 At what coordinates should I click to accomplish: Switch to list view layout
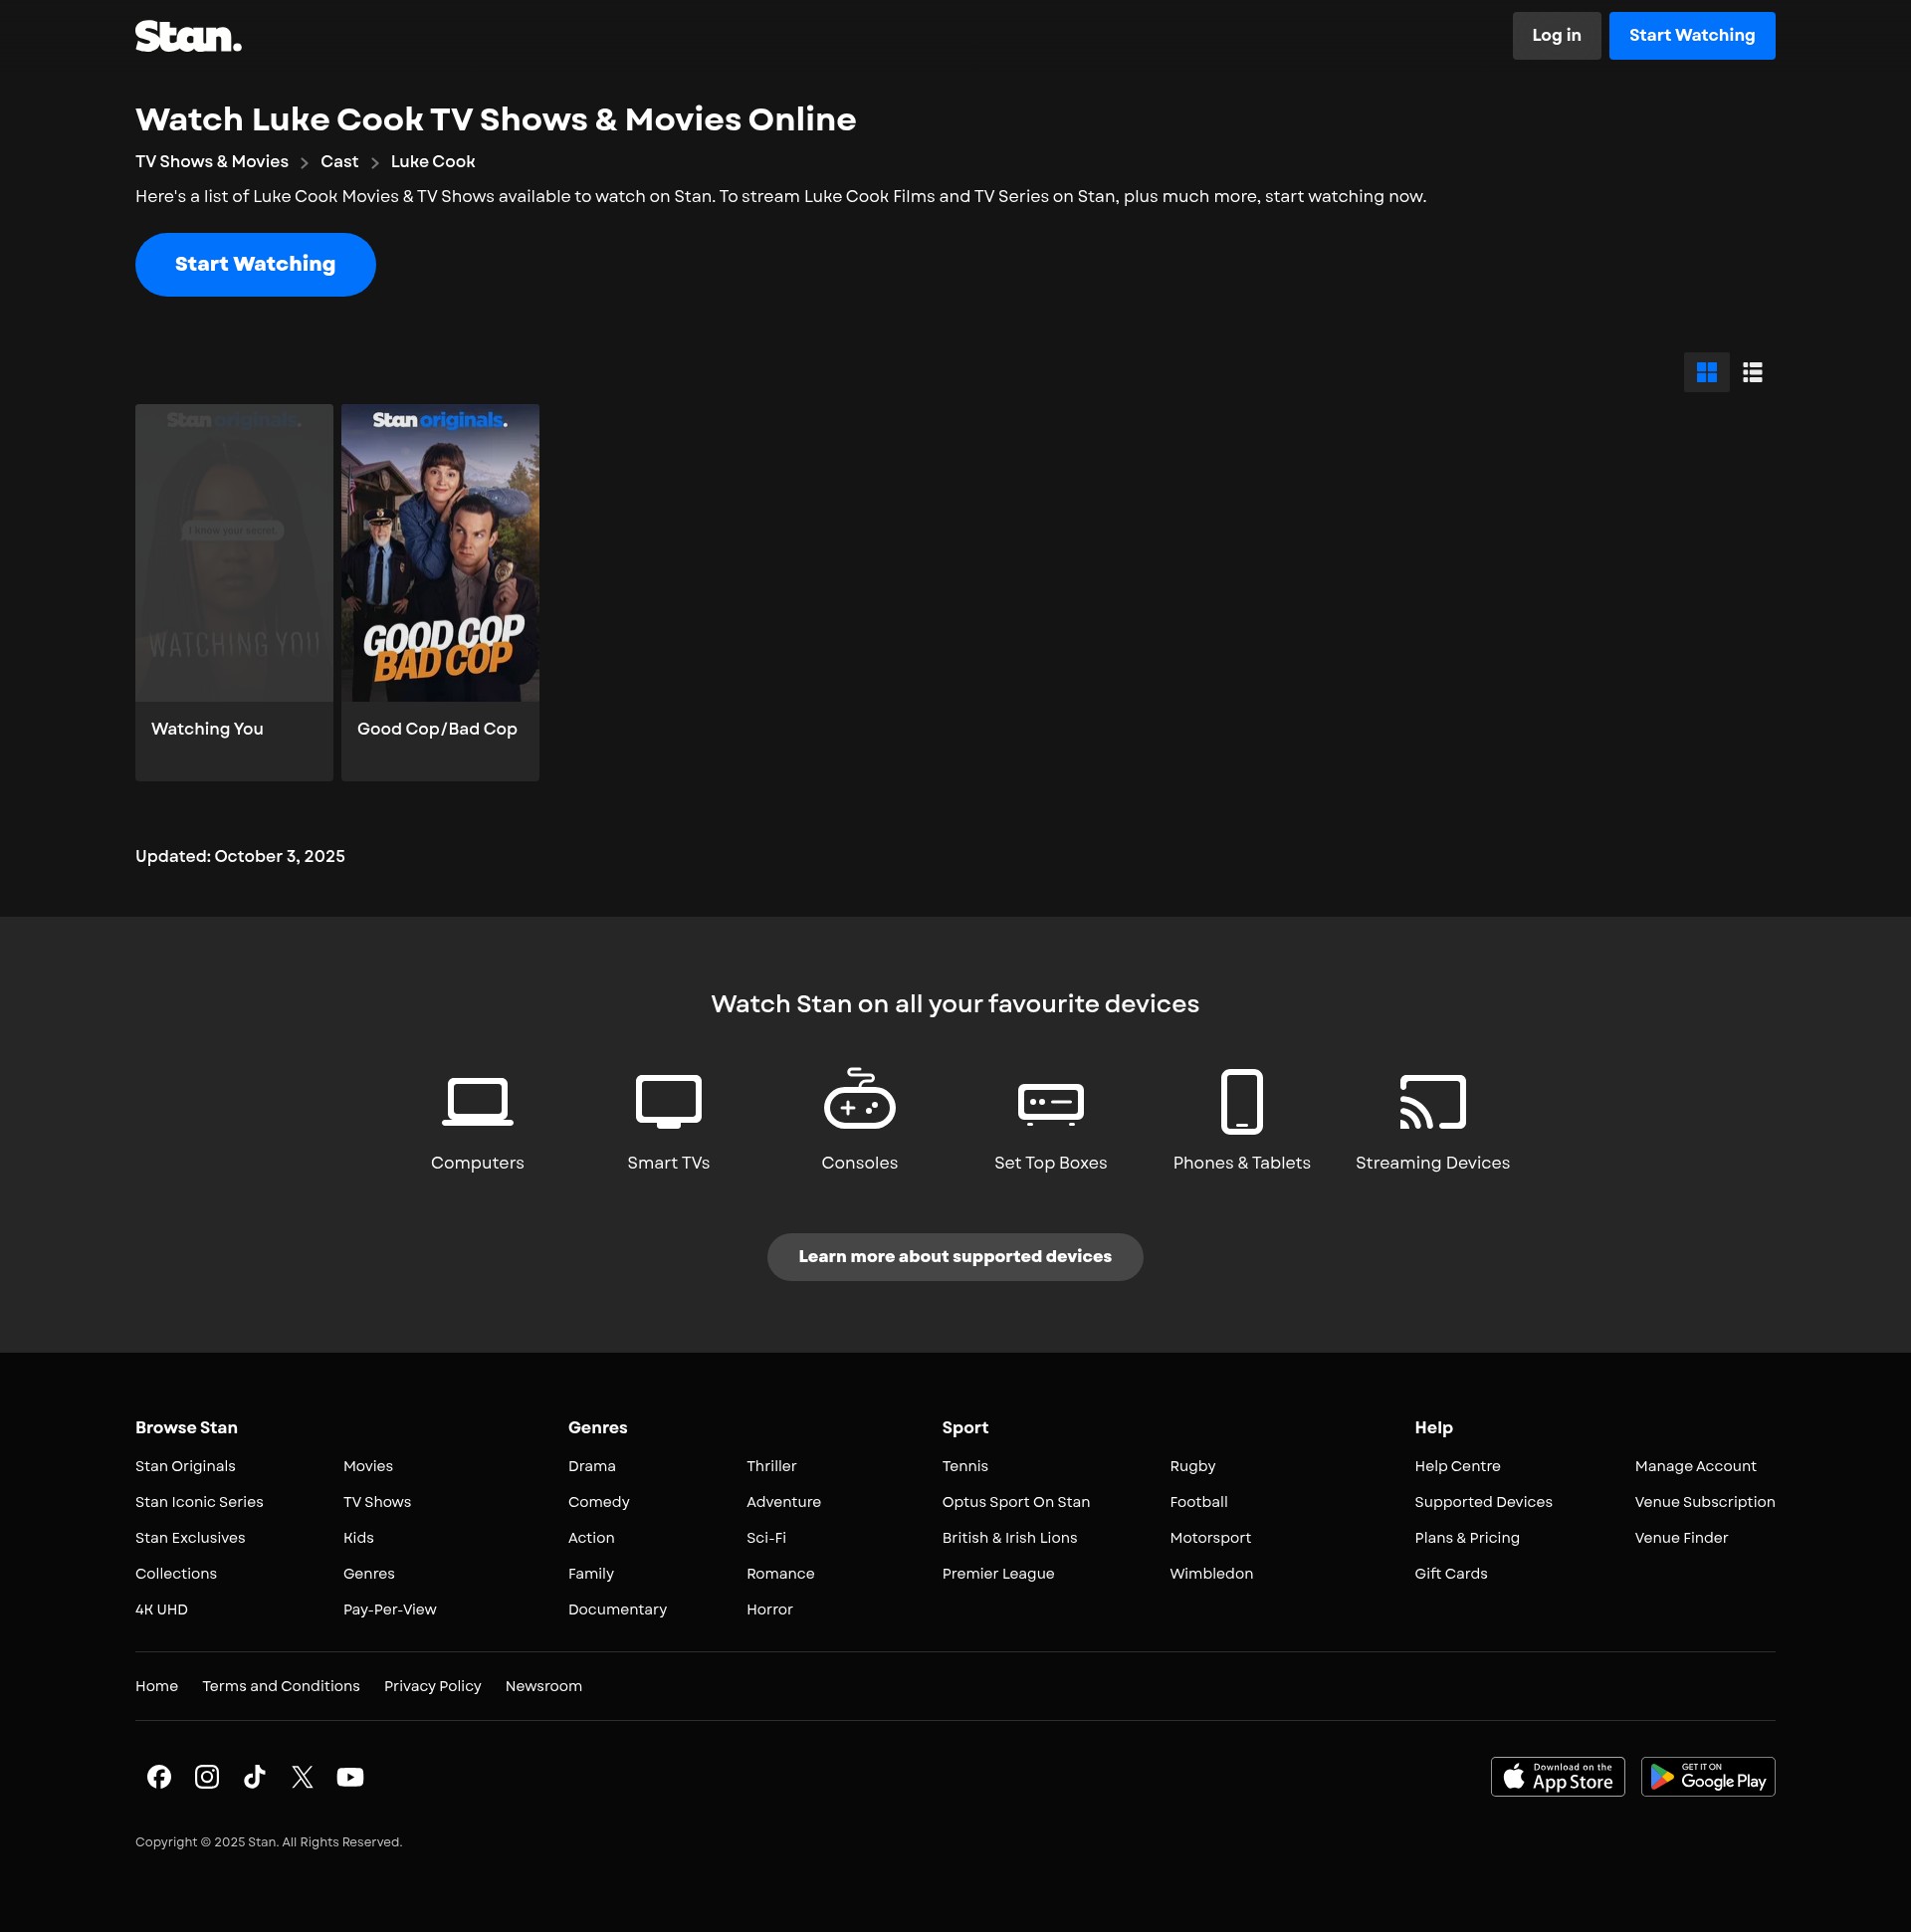(1752, 372)
